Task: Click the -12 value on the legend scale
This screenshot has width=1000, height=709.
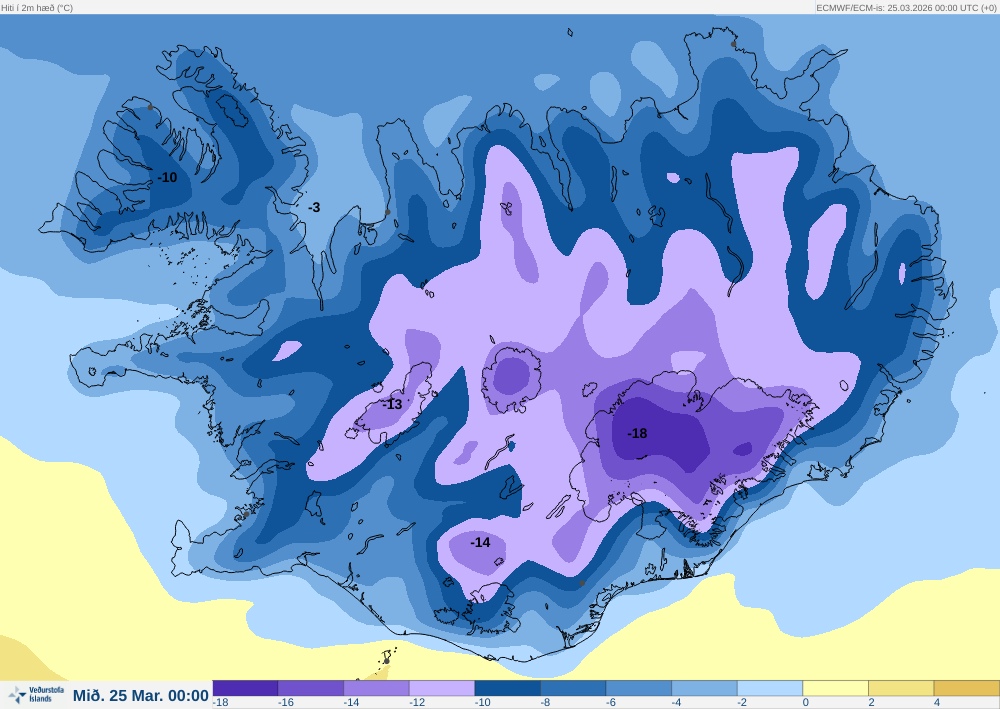Action: pos(417,703)
